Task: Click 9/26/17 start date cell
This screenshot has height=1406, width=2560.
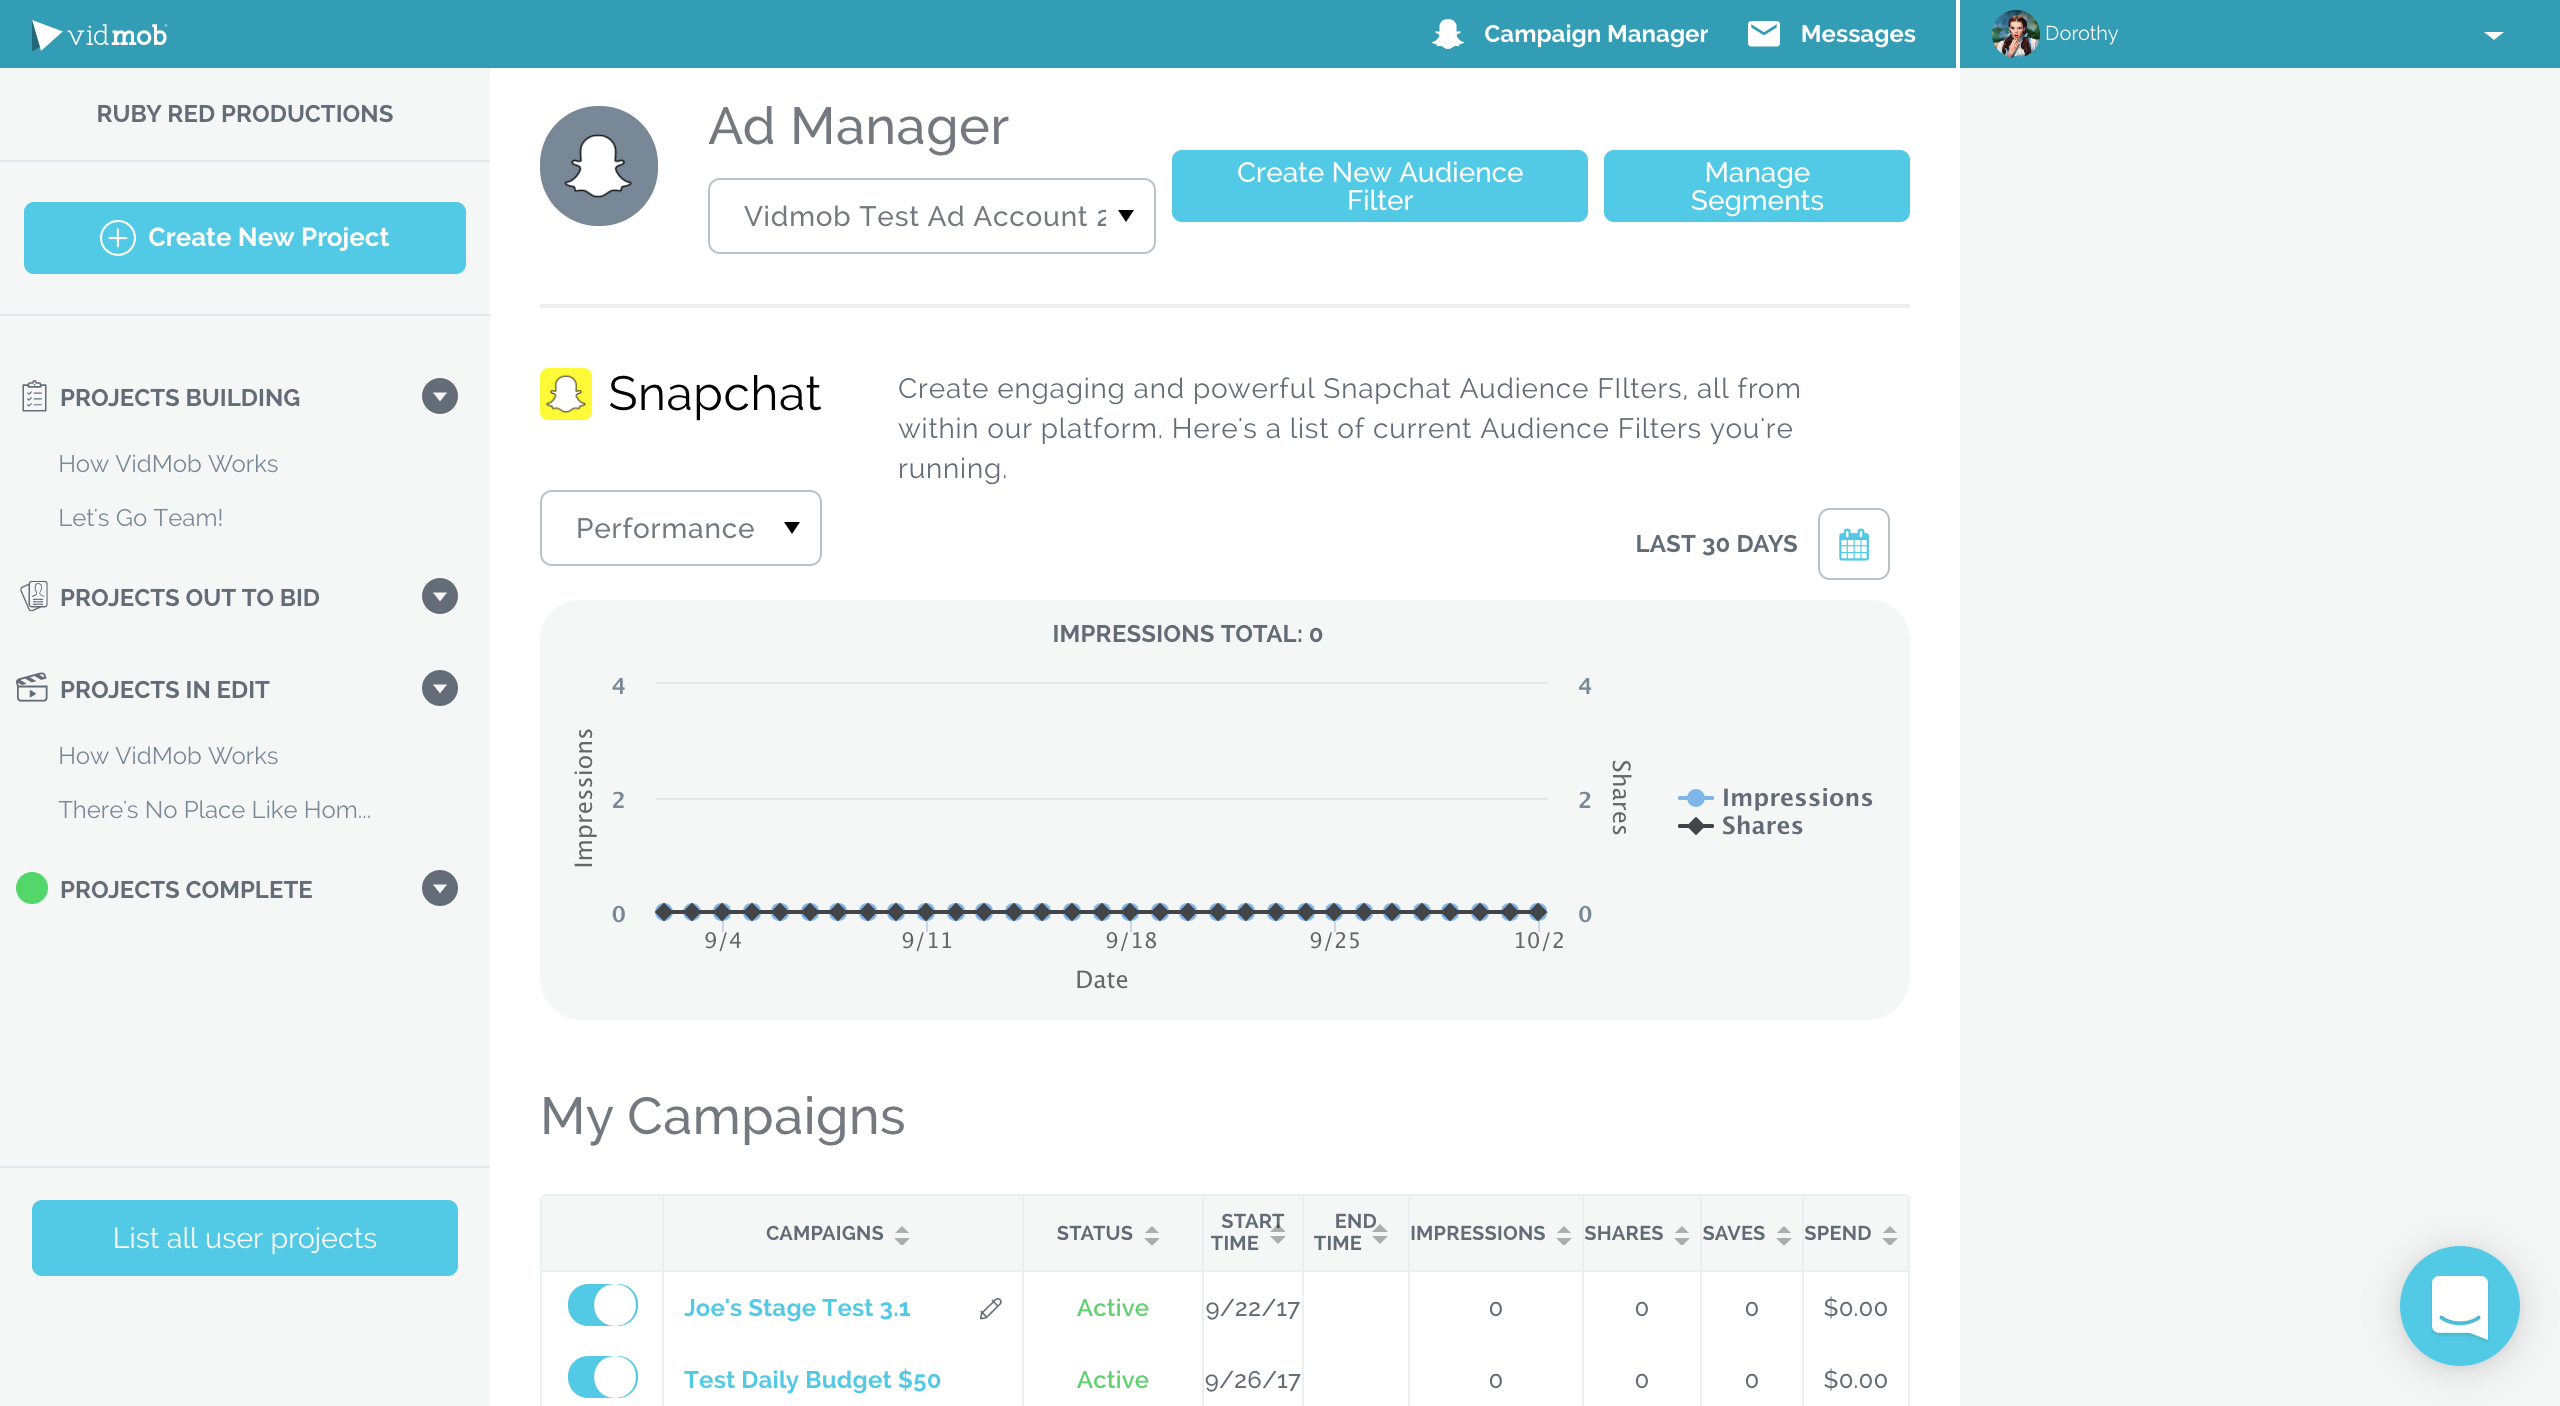Action: pyautogui.click(x=1252, y=1380)
